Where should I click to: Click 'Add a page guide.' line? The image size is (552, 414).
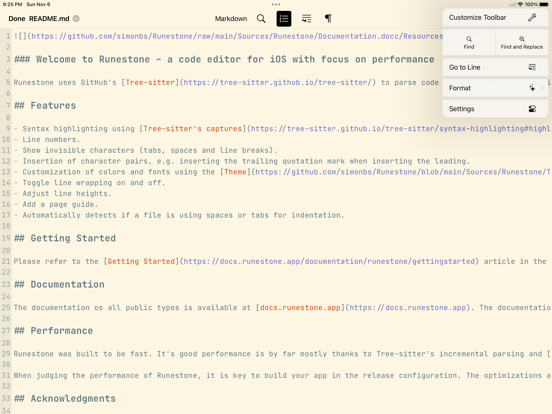[x=60, y=205]
